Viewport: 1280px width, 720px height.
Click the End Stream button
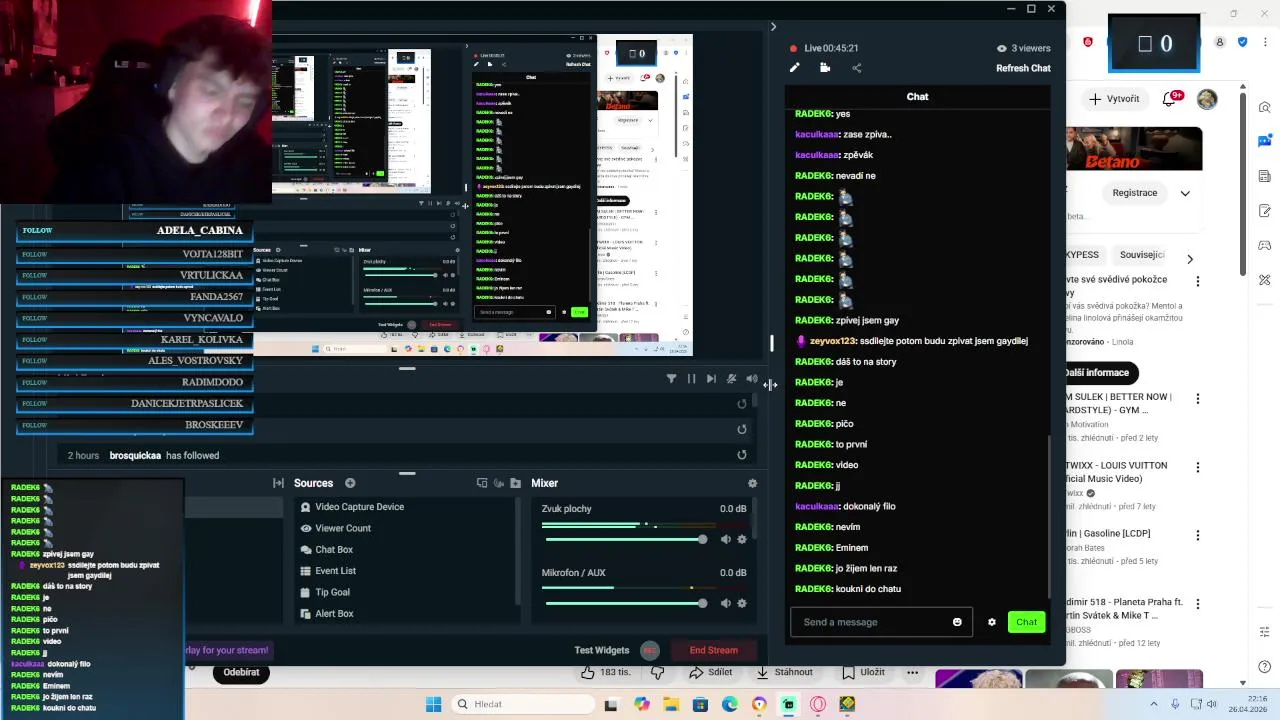(714, 650)
